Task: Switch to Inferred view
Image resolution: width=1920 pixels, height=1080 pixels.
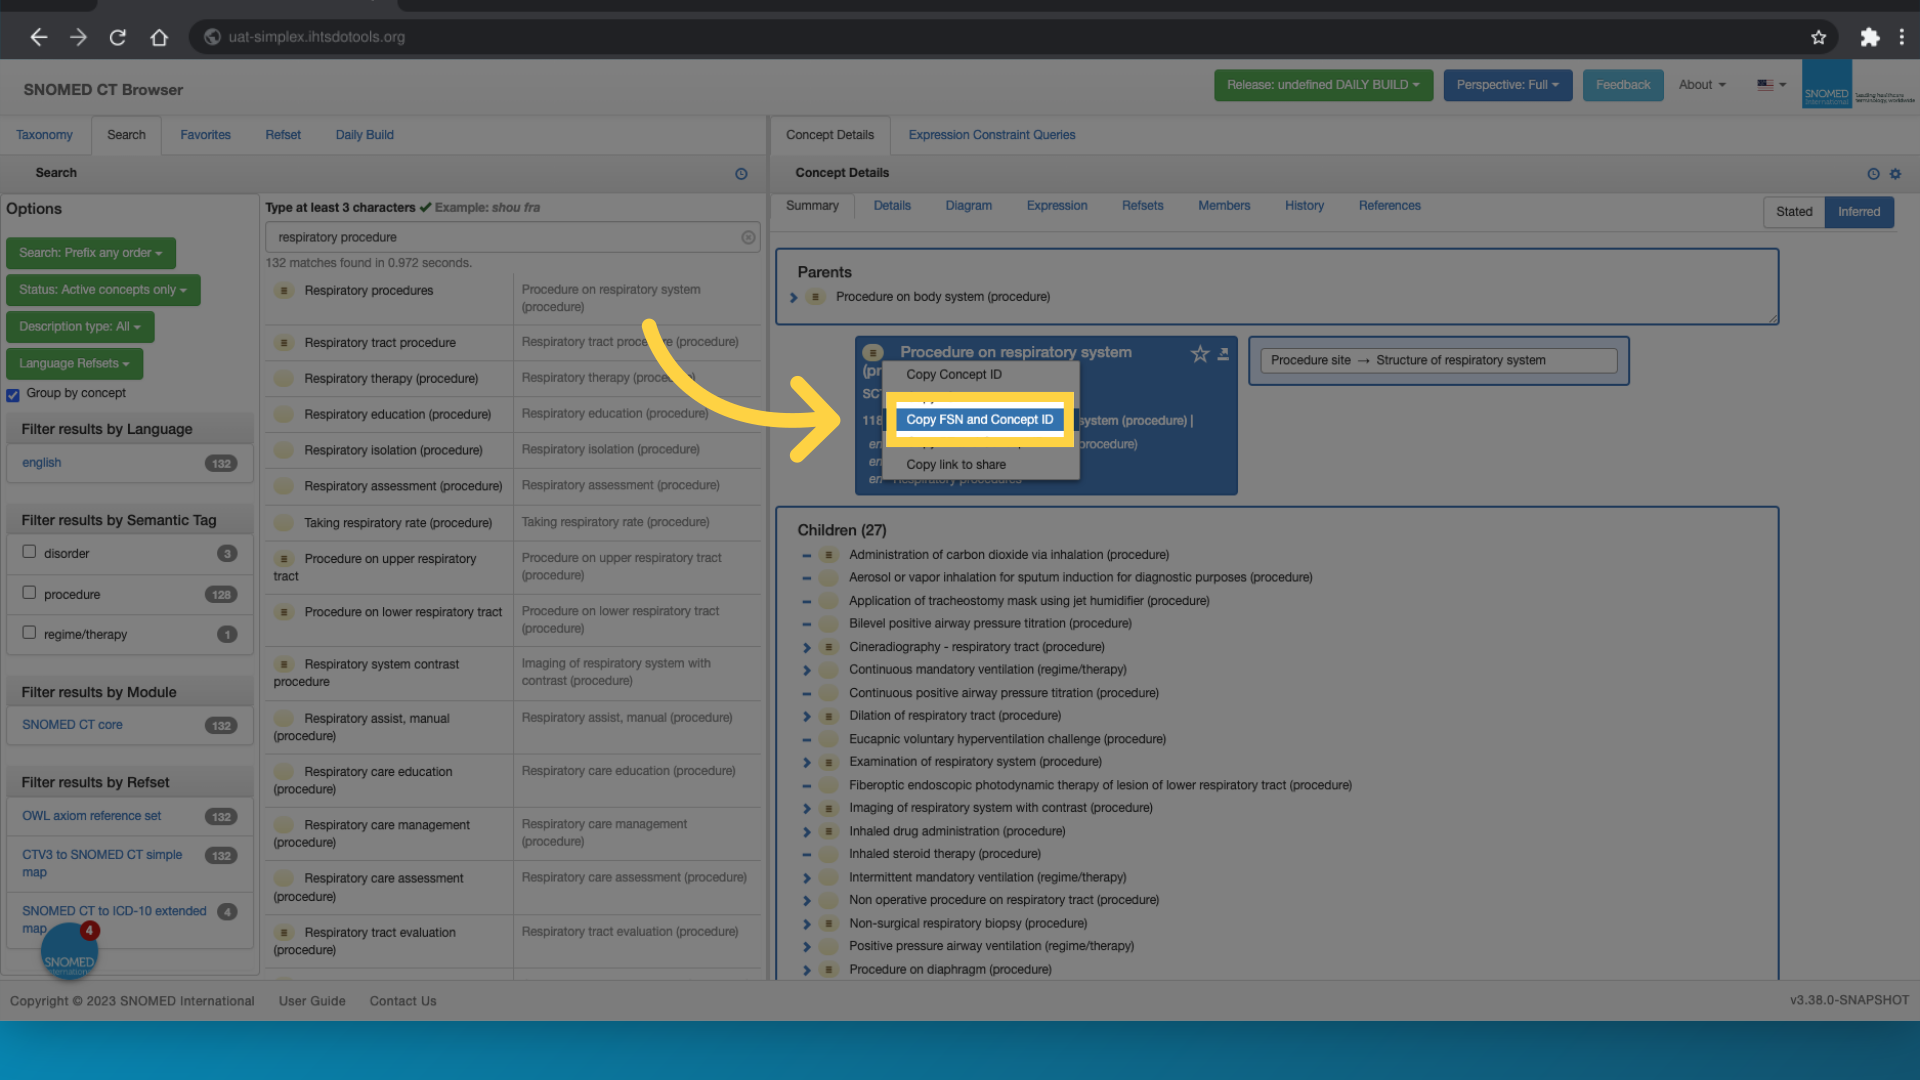Action: point(1859,212)
